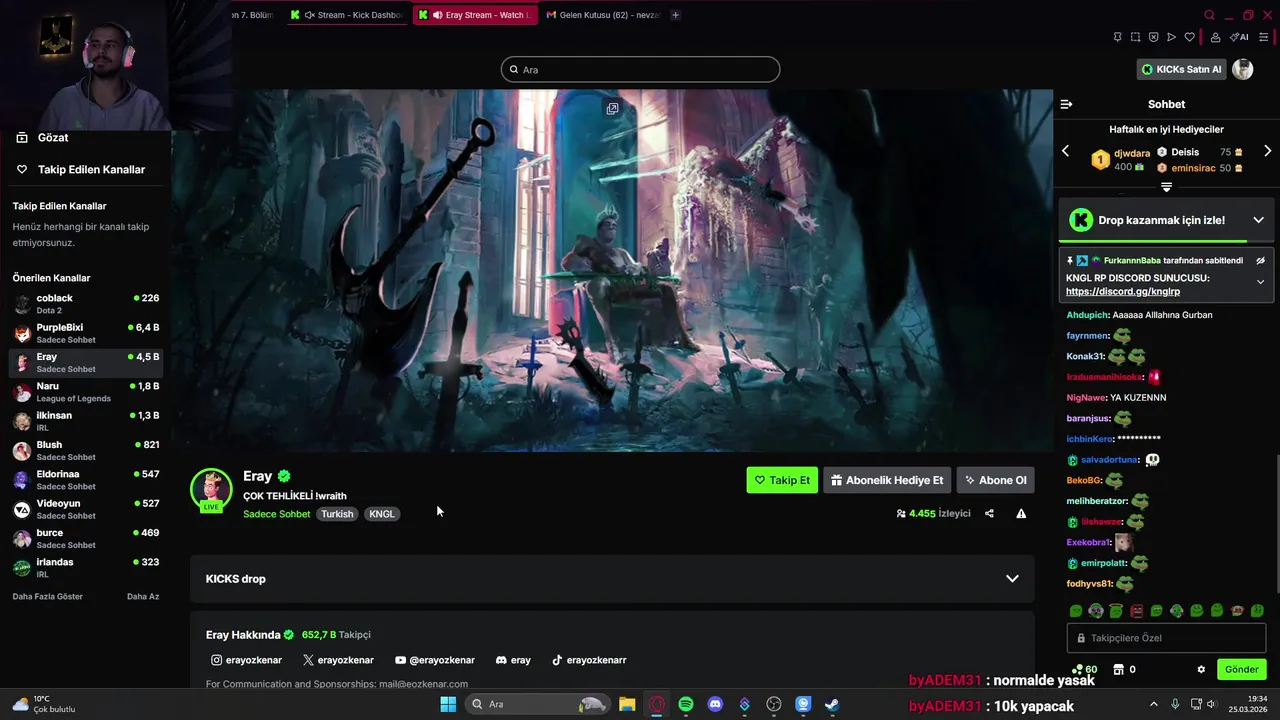Open Sadece Sohbet category link under Eray
The image size is (1280, 720).
276,514
